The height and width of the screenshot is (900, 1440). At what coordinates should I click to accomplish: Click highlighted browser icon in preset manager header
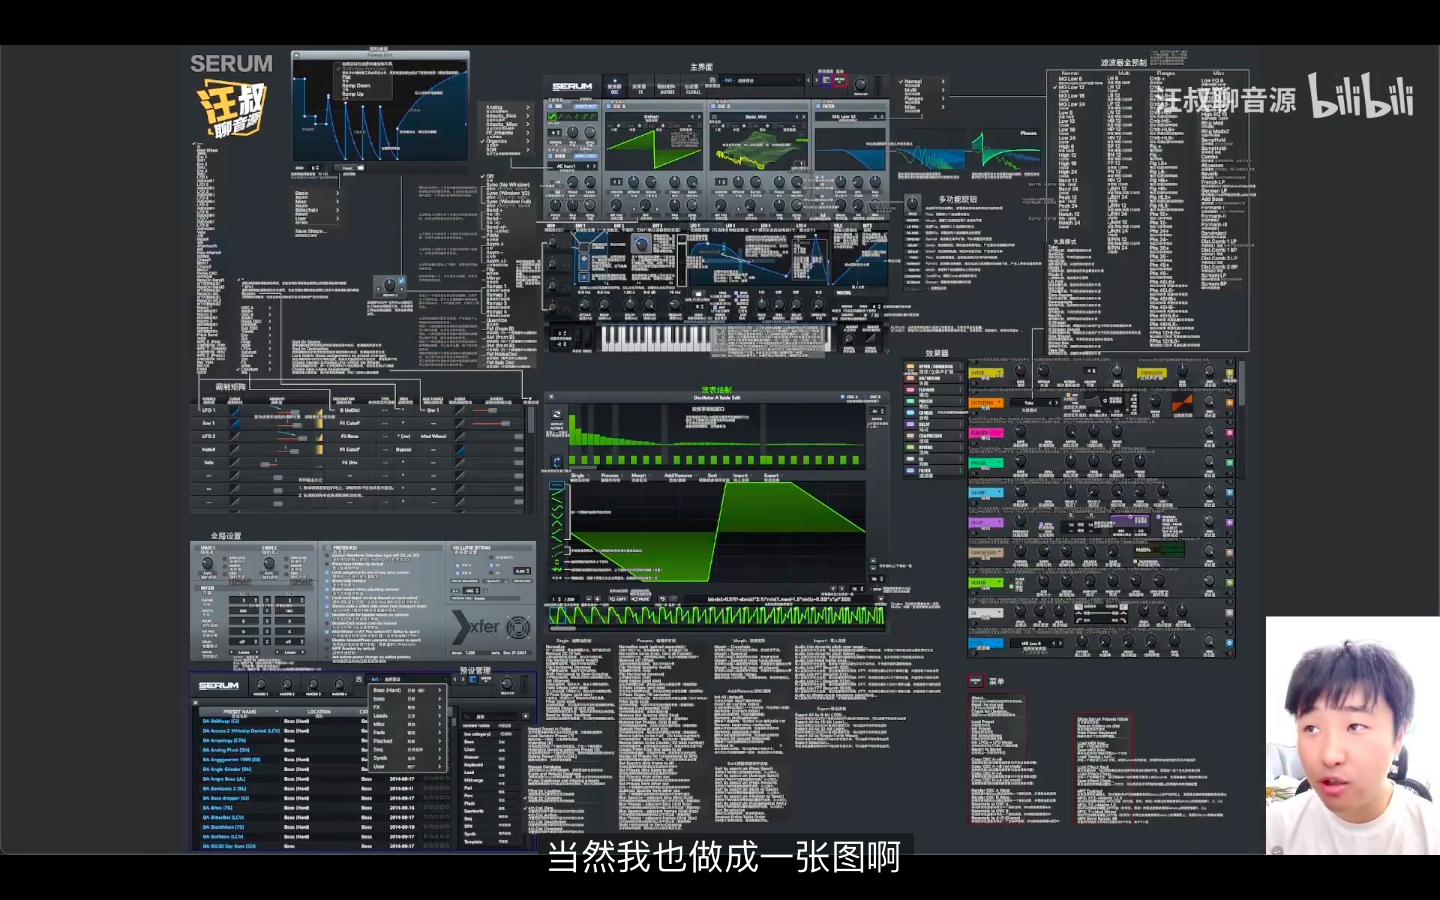click(473, 679)
